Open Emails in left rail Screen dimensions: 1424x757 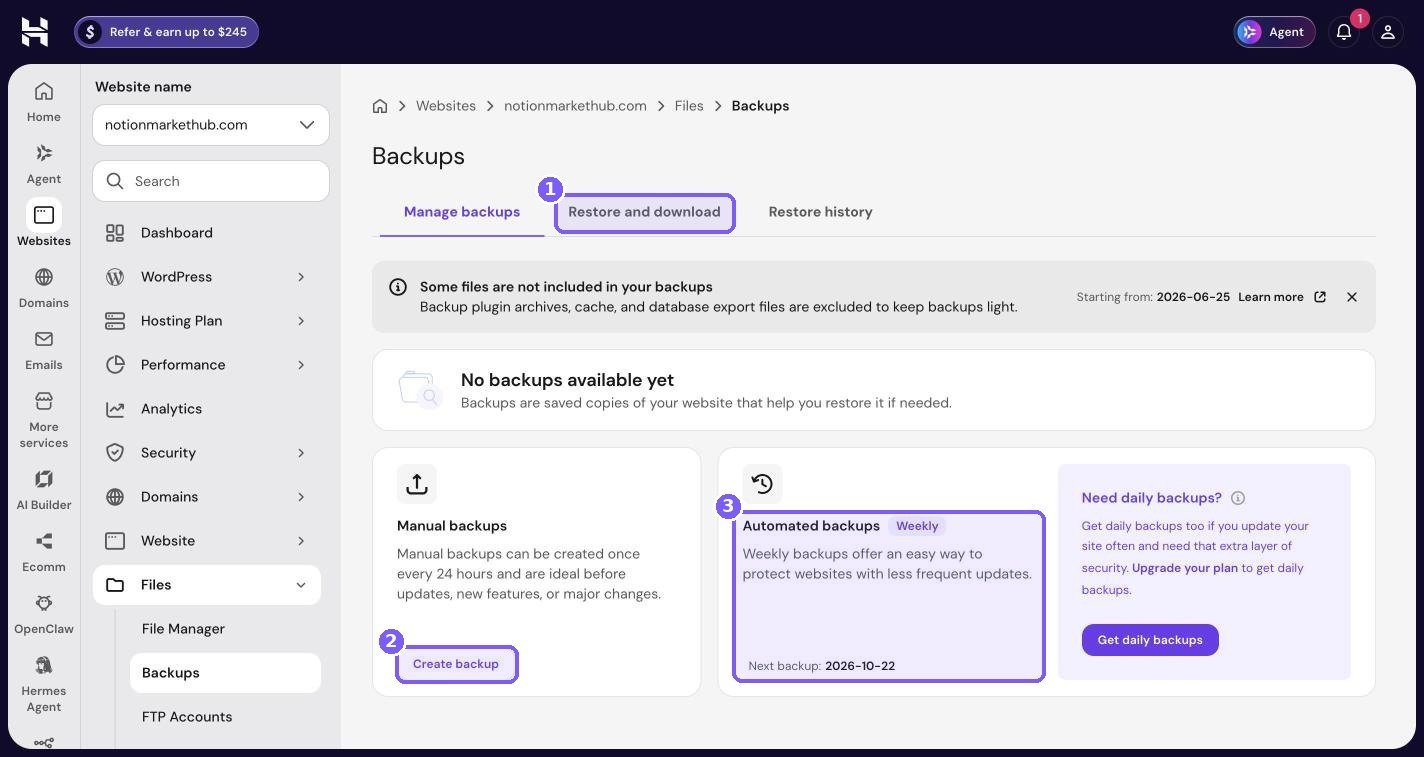coord(44,350)
